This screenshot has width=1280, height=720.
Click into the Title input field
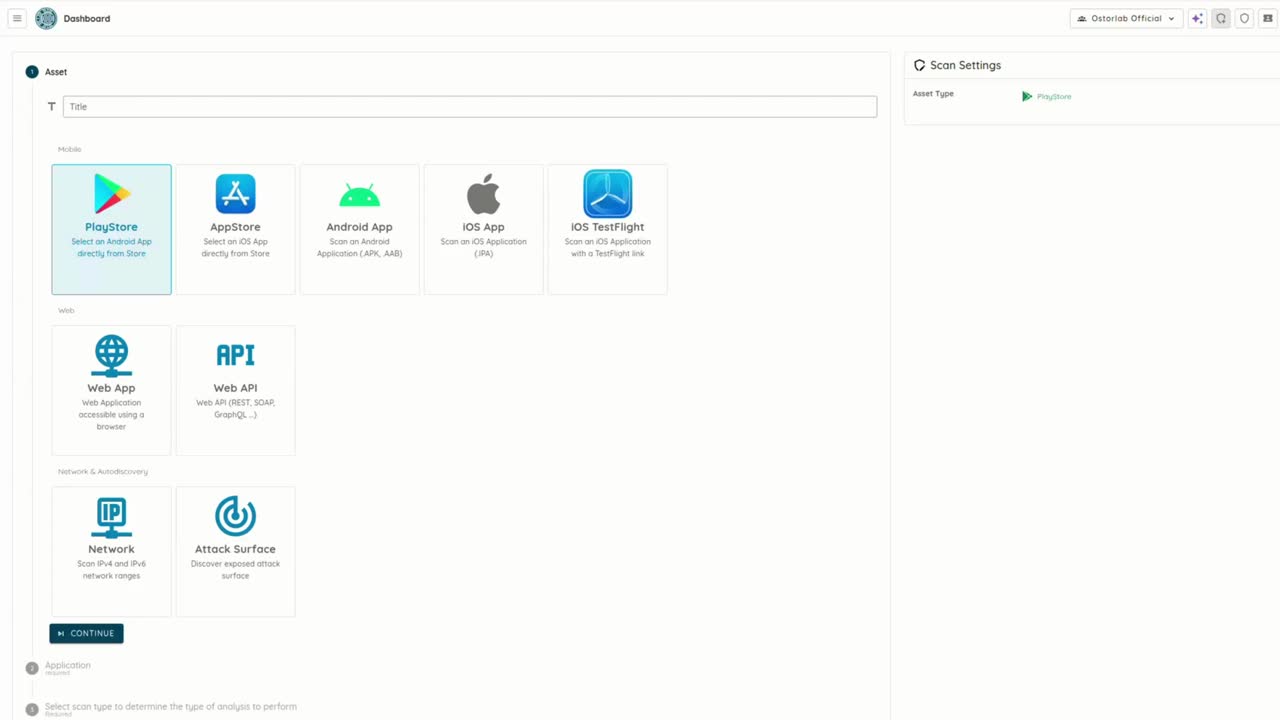tap(470, 106)
